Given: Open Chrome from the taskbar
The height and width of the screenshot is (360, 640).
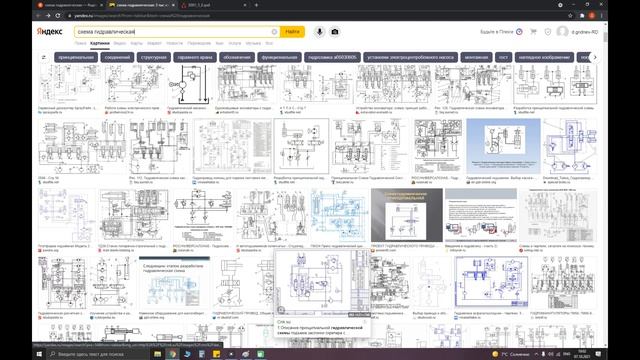Looking at the screenshot, I should (172, 354).
